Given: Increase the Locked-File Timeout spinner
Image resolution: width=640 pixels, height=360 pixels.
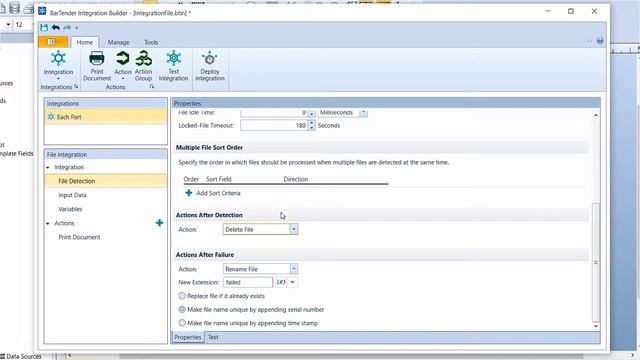Looking at the screenshot, I should pos(312,123).
